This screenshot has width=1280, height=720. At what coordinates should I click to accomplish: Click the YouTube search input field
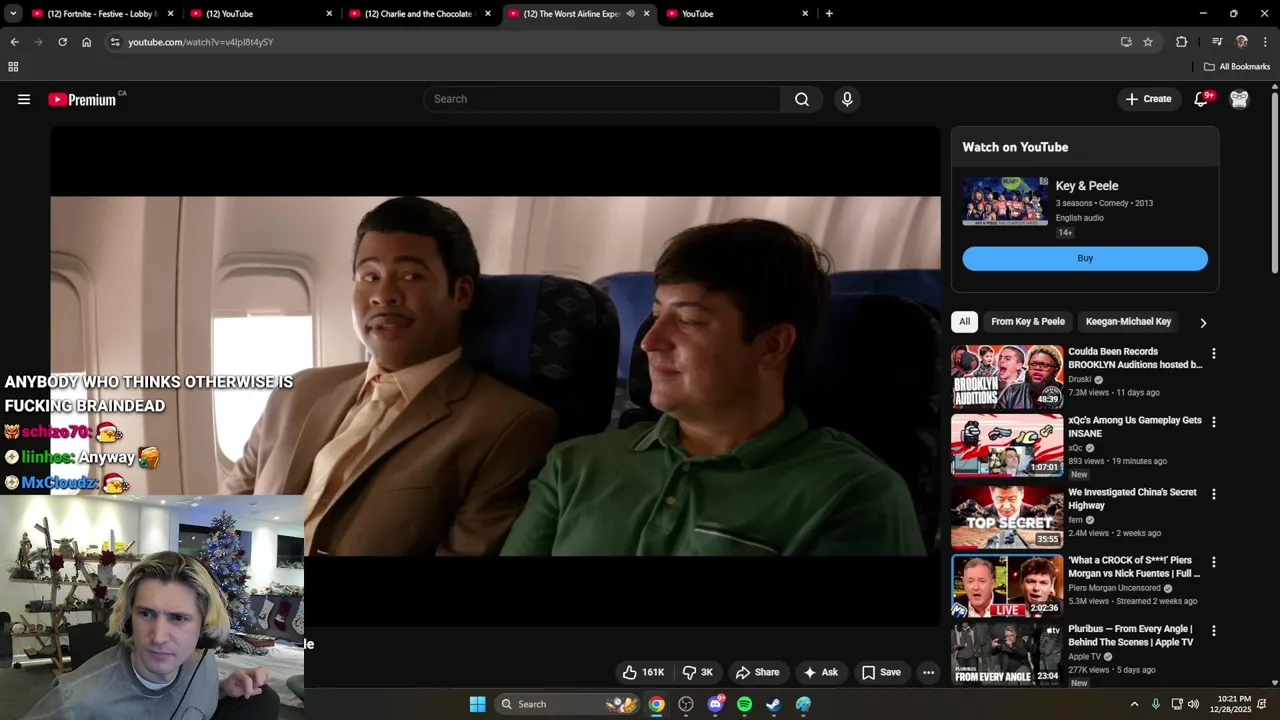[x=602, y=99]
